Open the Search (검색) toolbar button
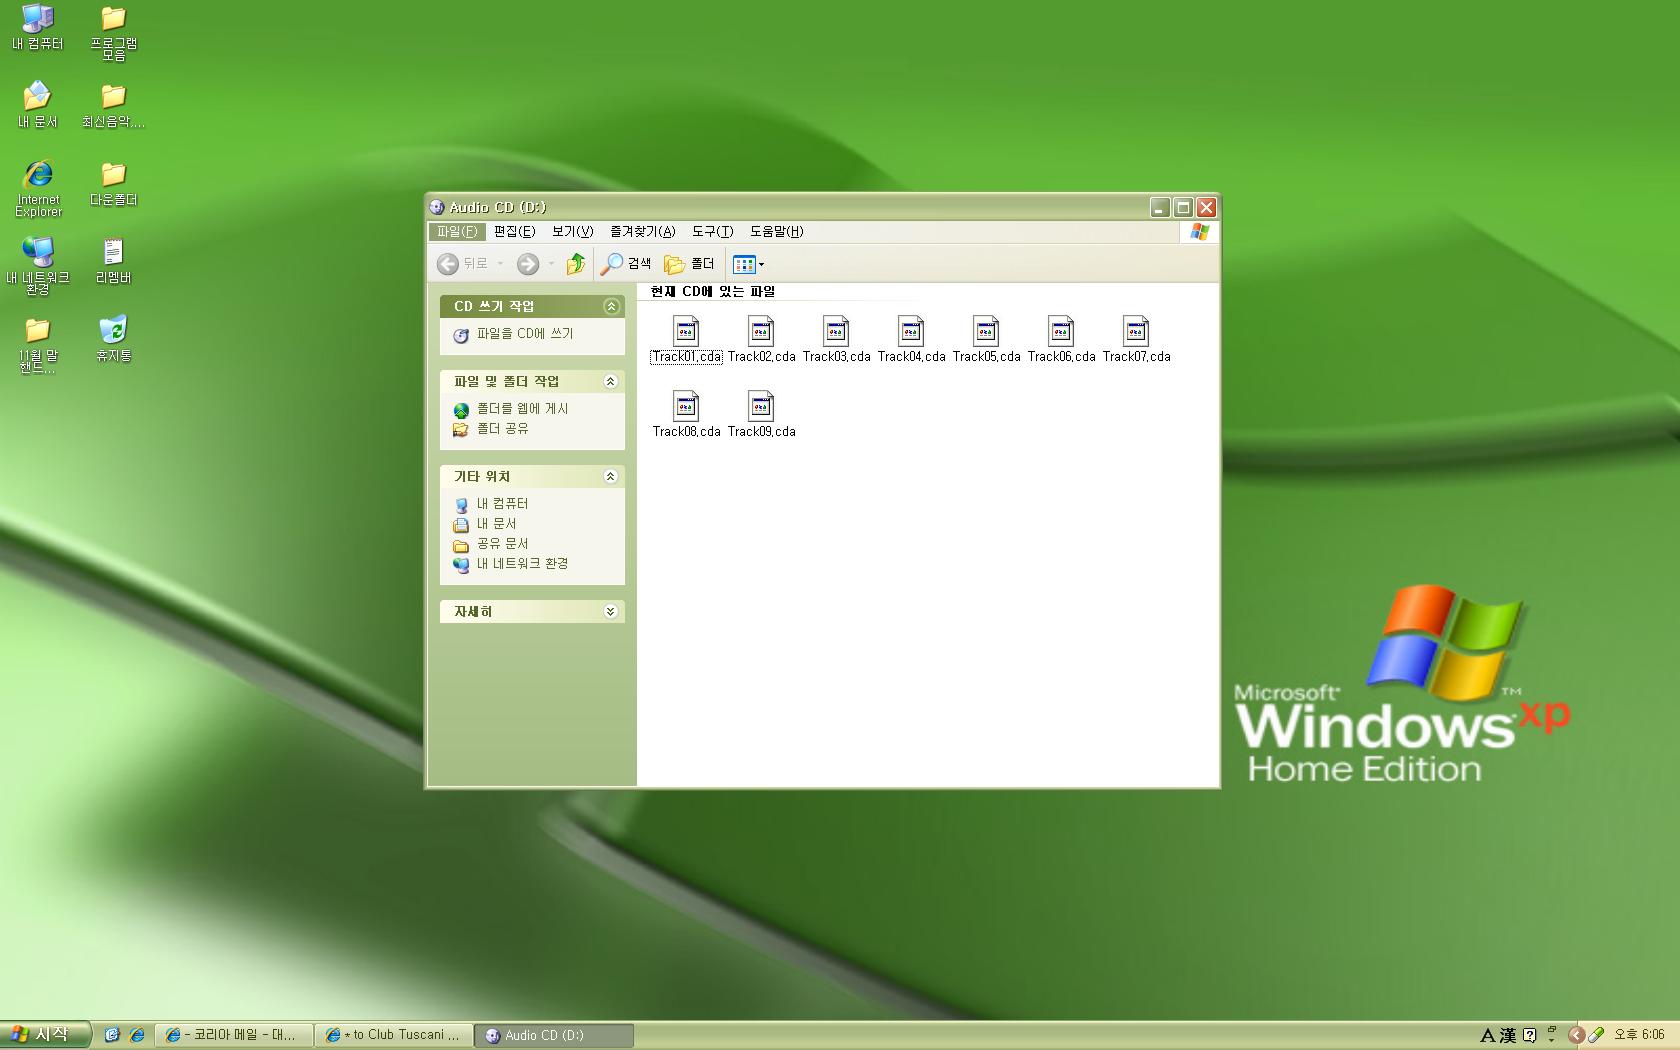The height and width of the screenshot is (1050, 1680). [626, 264]
